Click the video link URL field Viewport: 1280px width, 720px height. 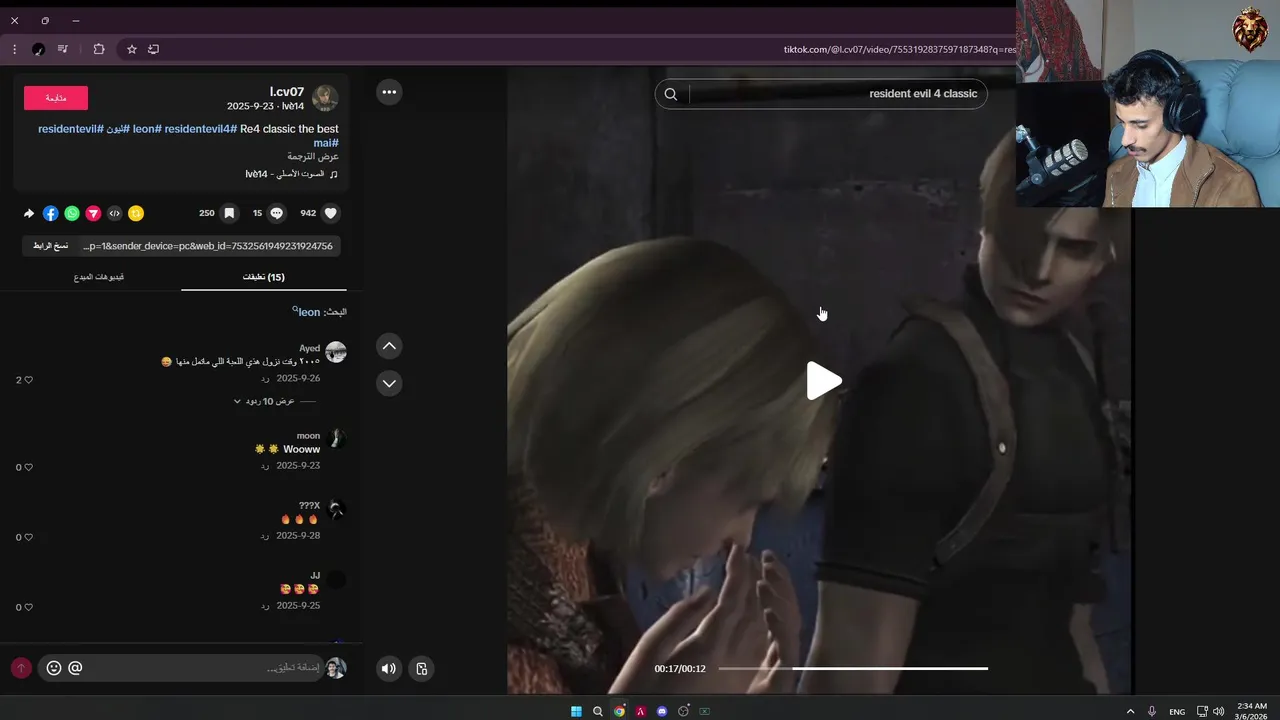208,246
